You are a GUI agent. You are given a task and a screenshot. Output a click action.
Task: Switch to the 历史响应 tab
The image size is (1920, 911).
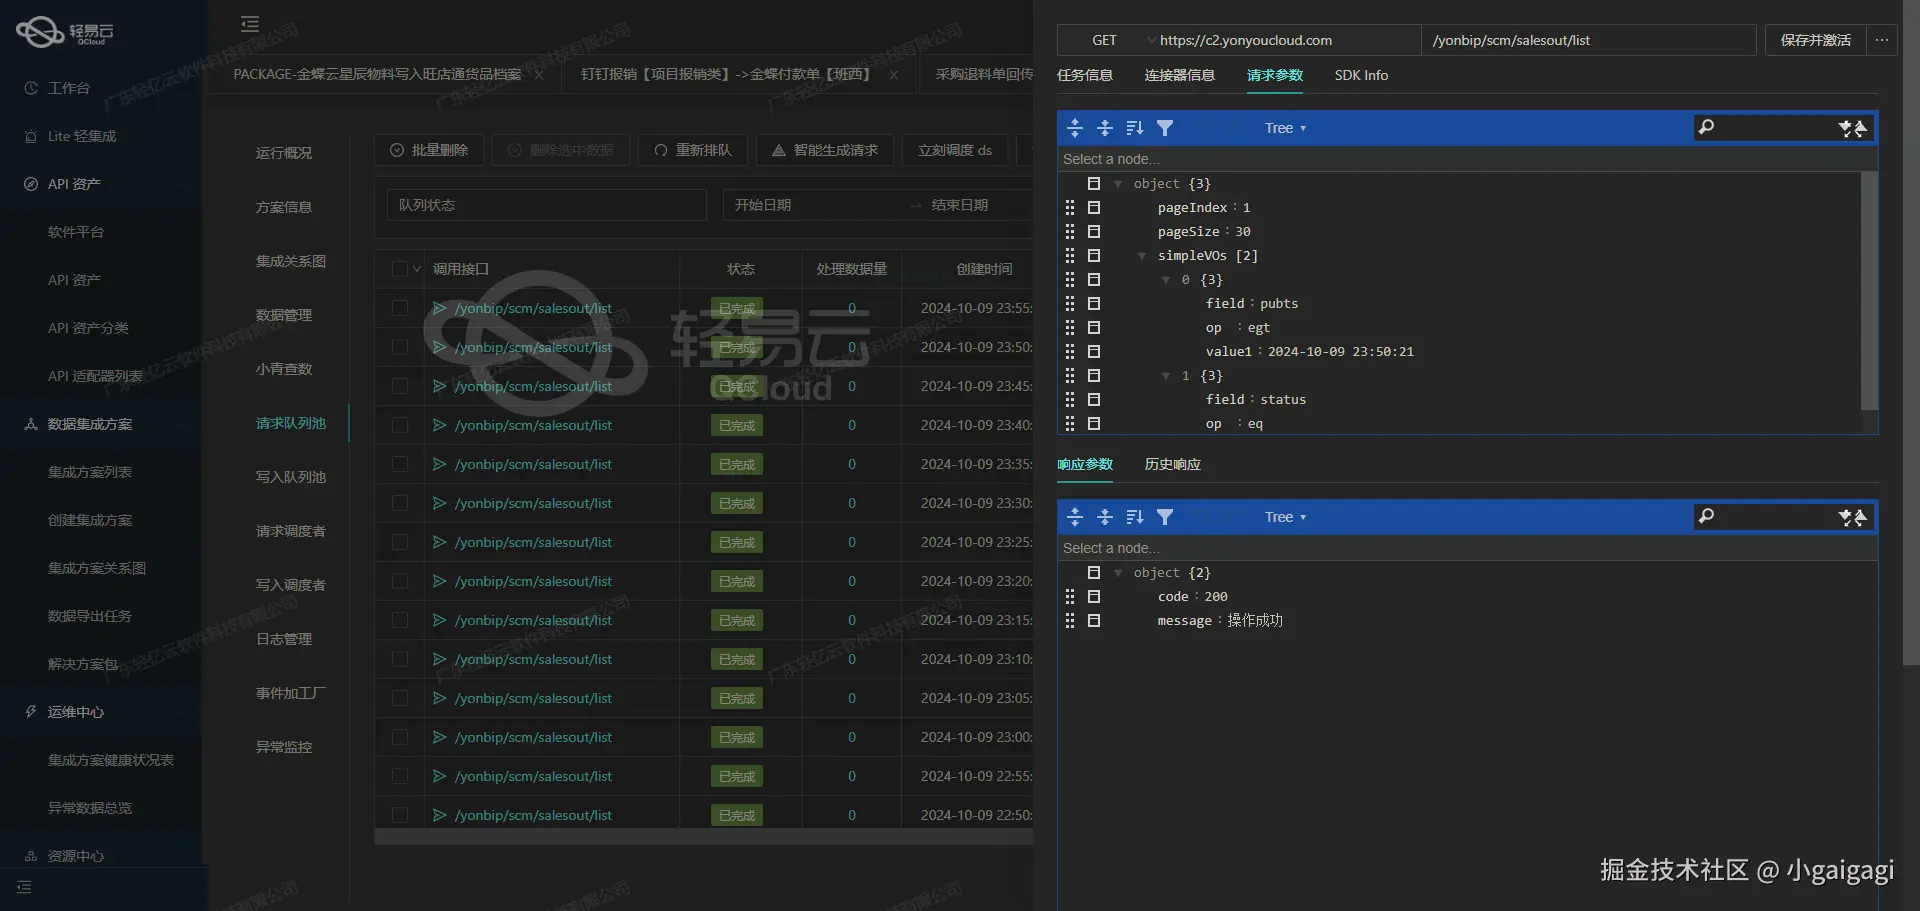click(x=1173, y=464)
